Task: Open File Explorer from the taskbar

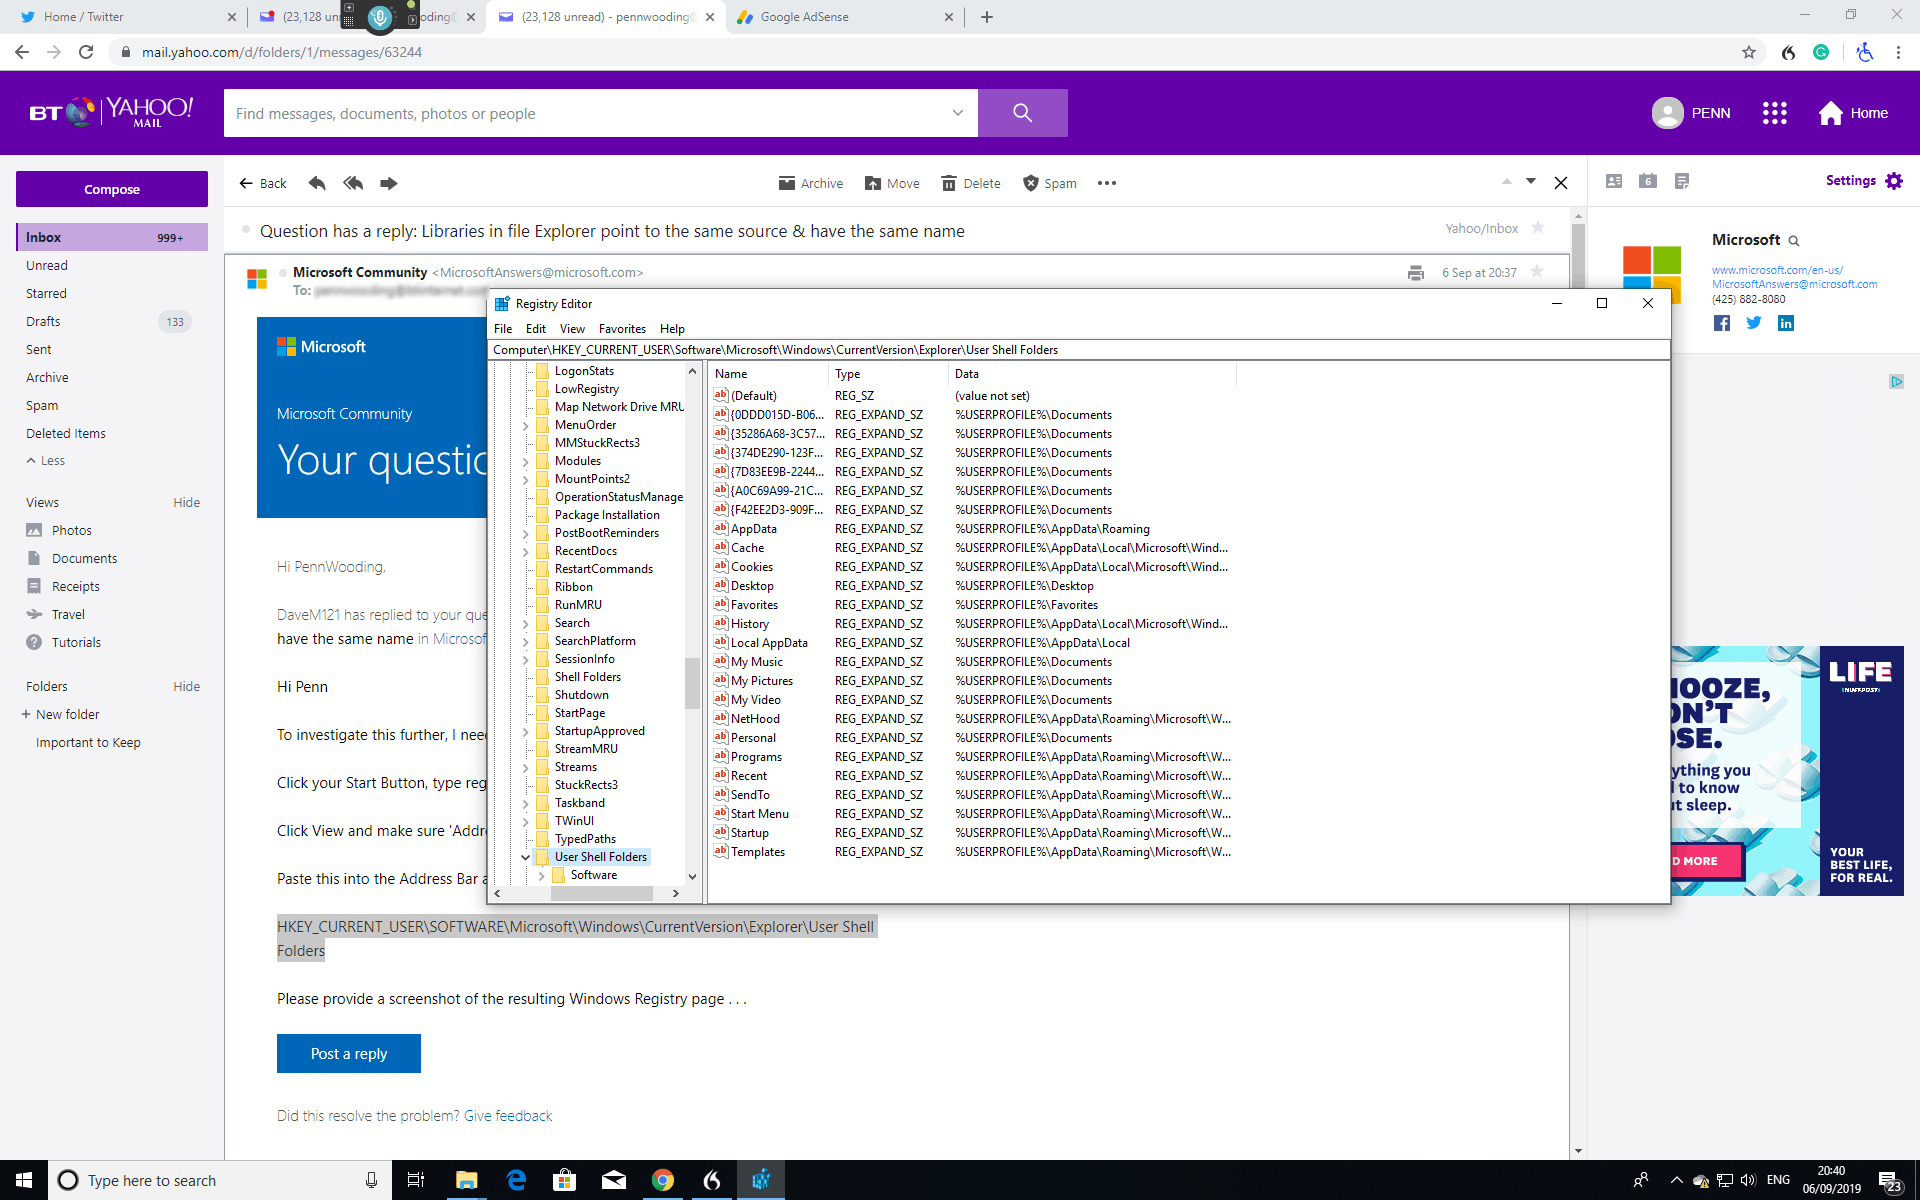Action: 467,1180
